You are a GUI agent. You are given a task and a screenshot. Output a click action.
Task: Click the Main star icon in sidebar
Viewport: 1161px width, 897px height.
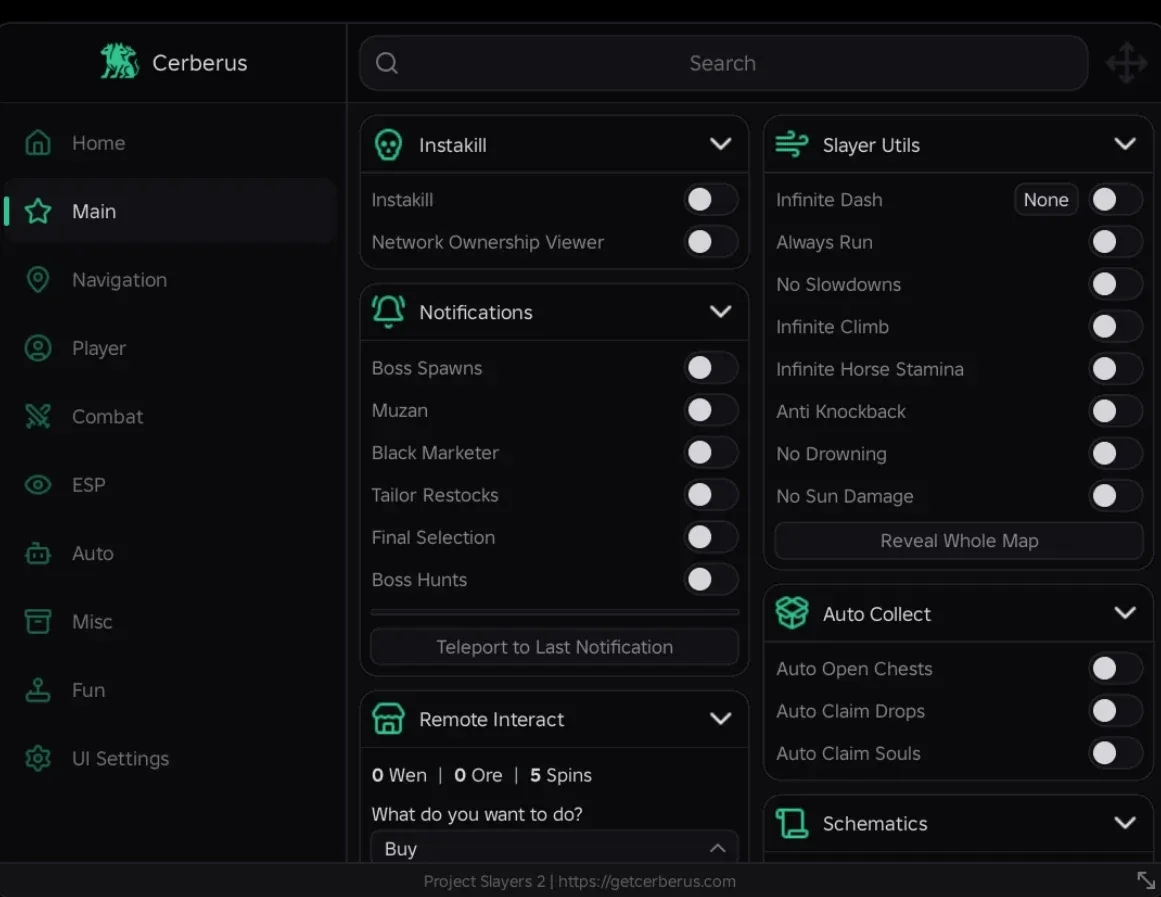38,211
